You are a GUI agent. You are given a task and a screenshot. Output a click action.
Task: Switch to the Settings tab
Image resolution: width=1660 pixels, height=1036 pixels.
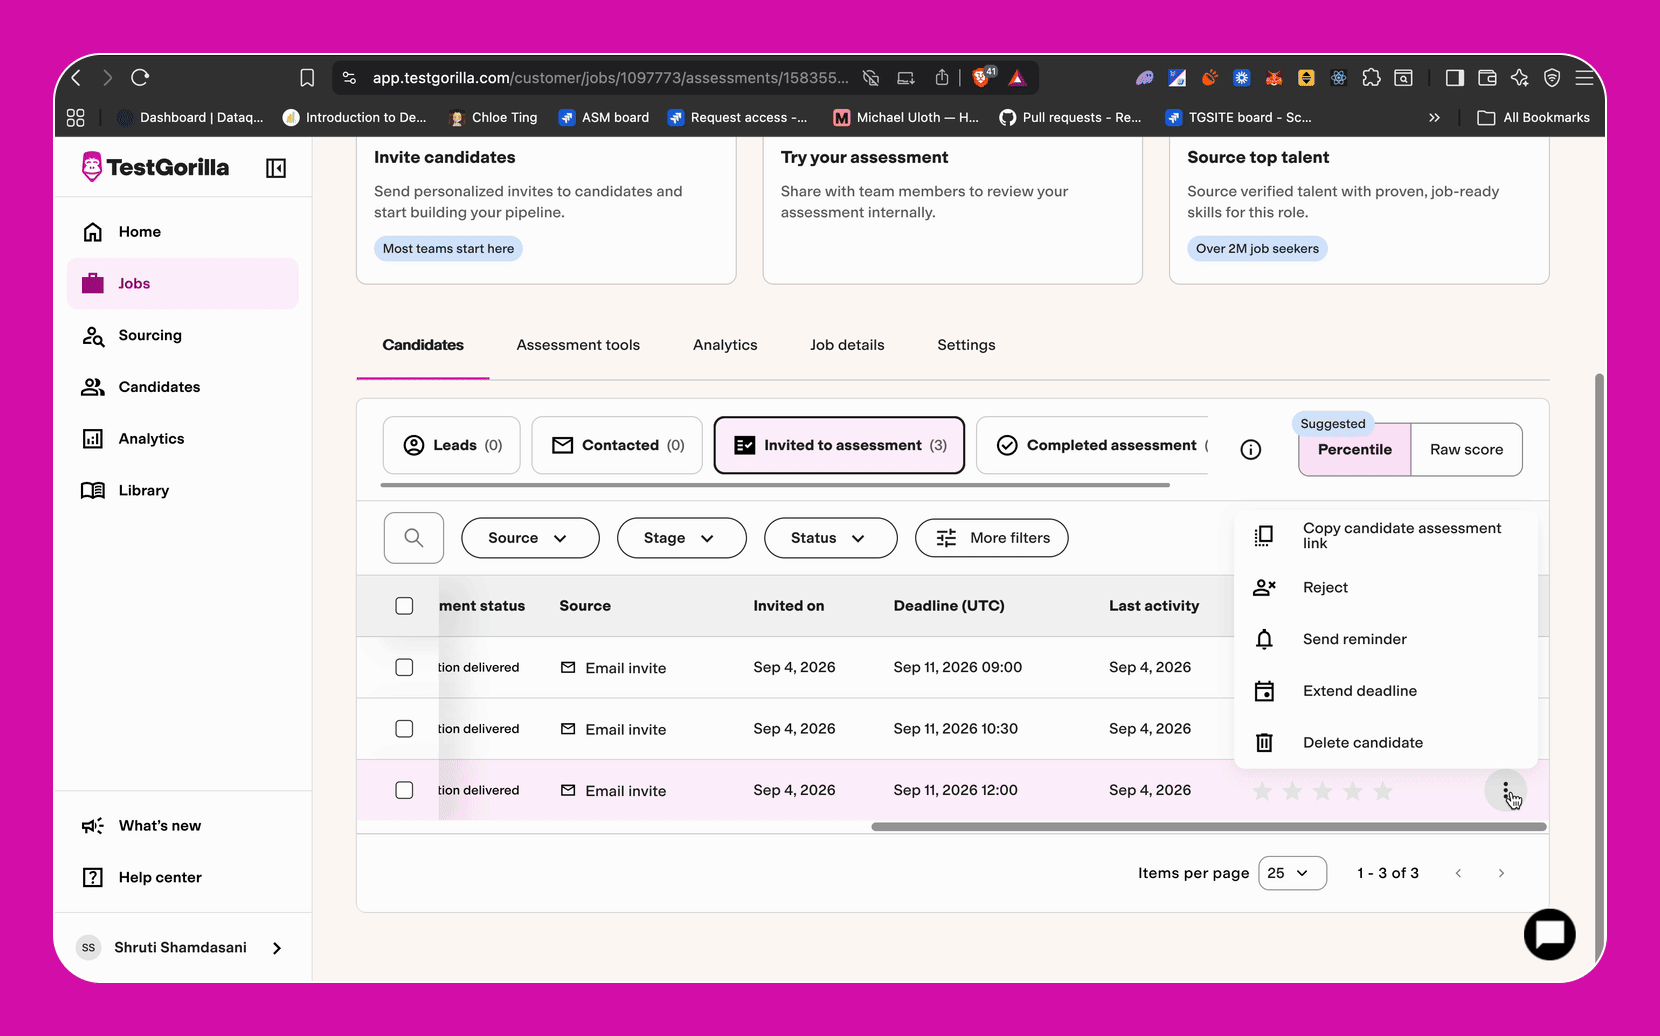pyautogui.click(x=966, y=345)
